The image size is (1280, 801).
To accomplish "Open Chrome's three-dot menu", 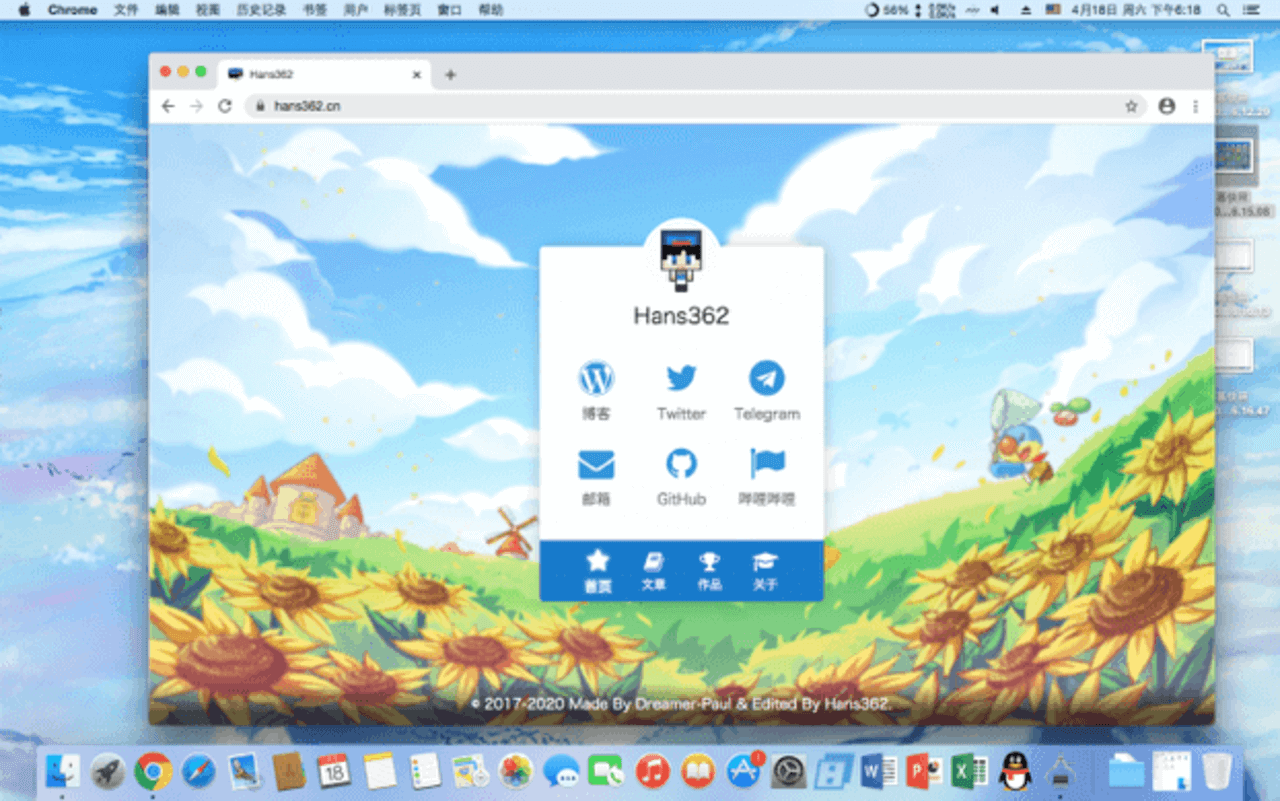I will [1195, 106].
